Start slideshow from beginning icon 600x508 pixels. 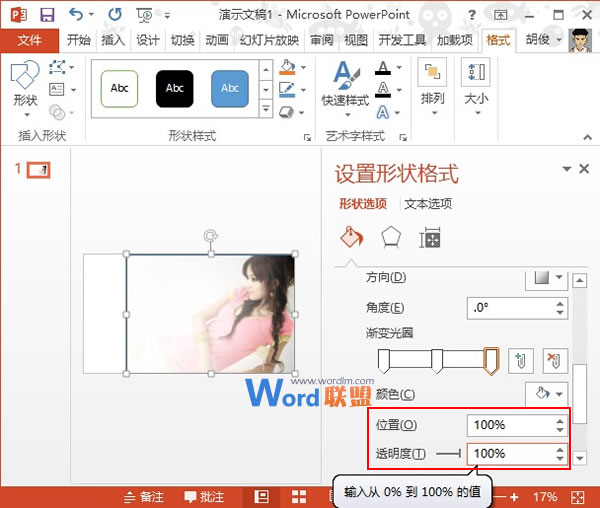click(x=144, y=15)
